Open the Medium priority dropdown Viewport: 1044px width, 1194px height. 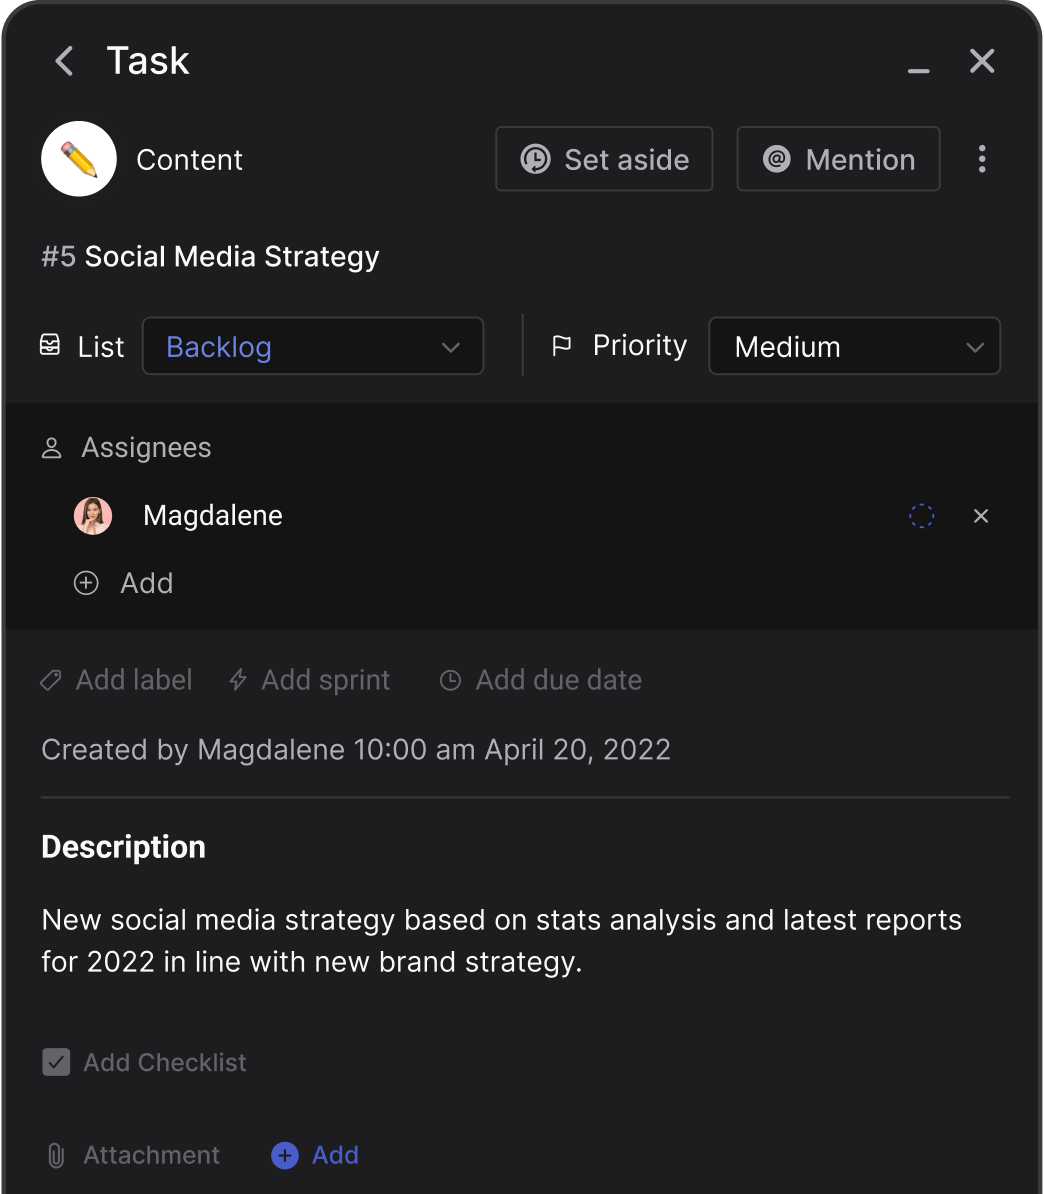coord(854,347)
